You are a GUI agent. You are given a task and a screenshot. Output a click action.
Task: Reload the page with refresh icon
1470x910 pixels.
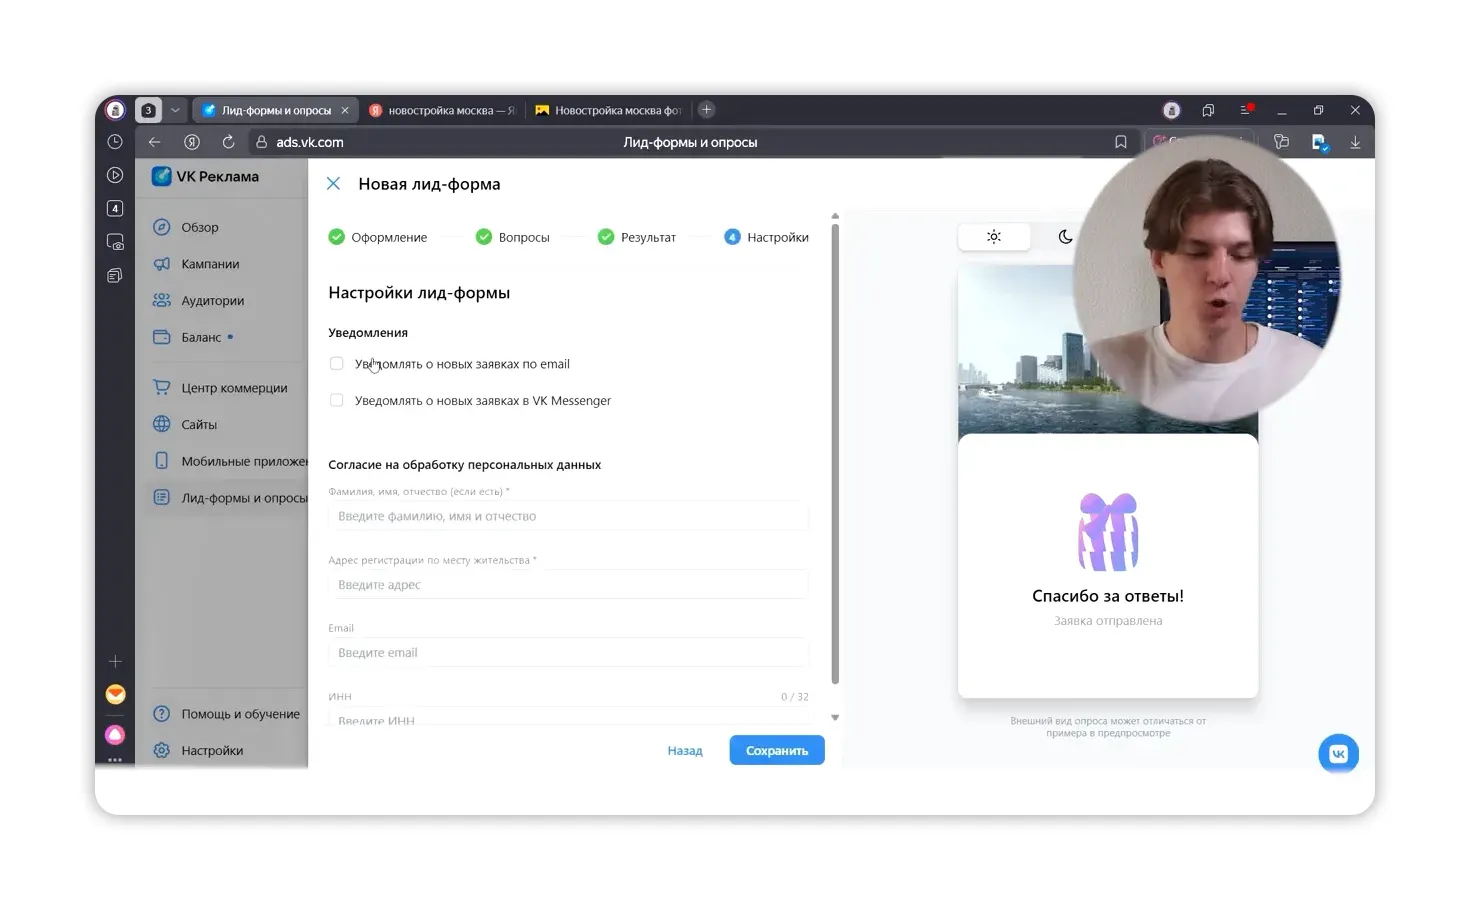[228, 142]
